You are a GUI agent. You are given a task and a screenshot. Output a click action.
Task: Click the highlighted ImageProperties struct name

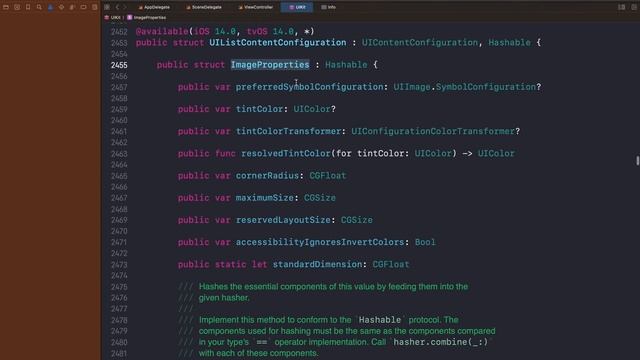coord(270,64)
